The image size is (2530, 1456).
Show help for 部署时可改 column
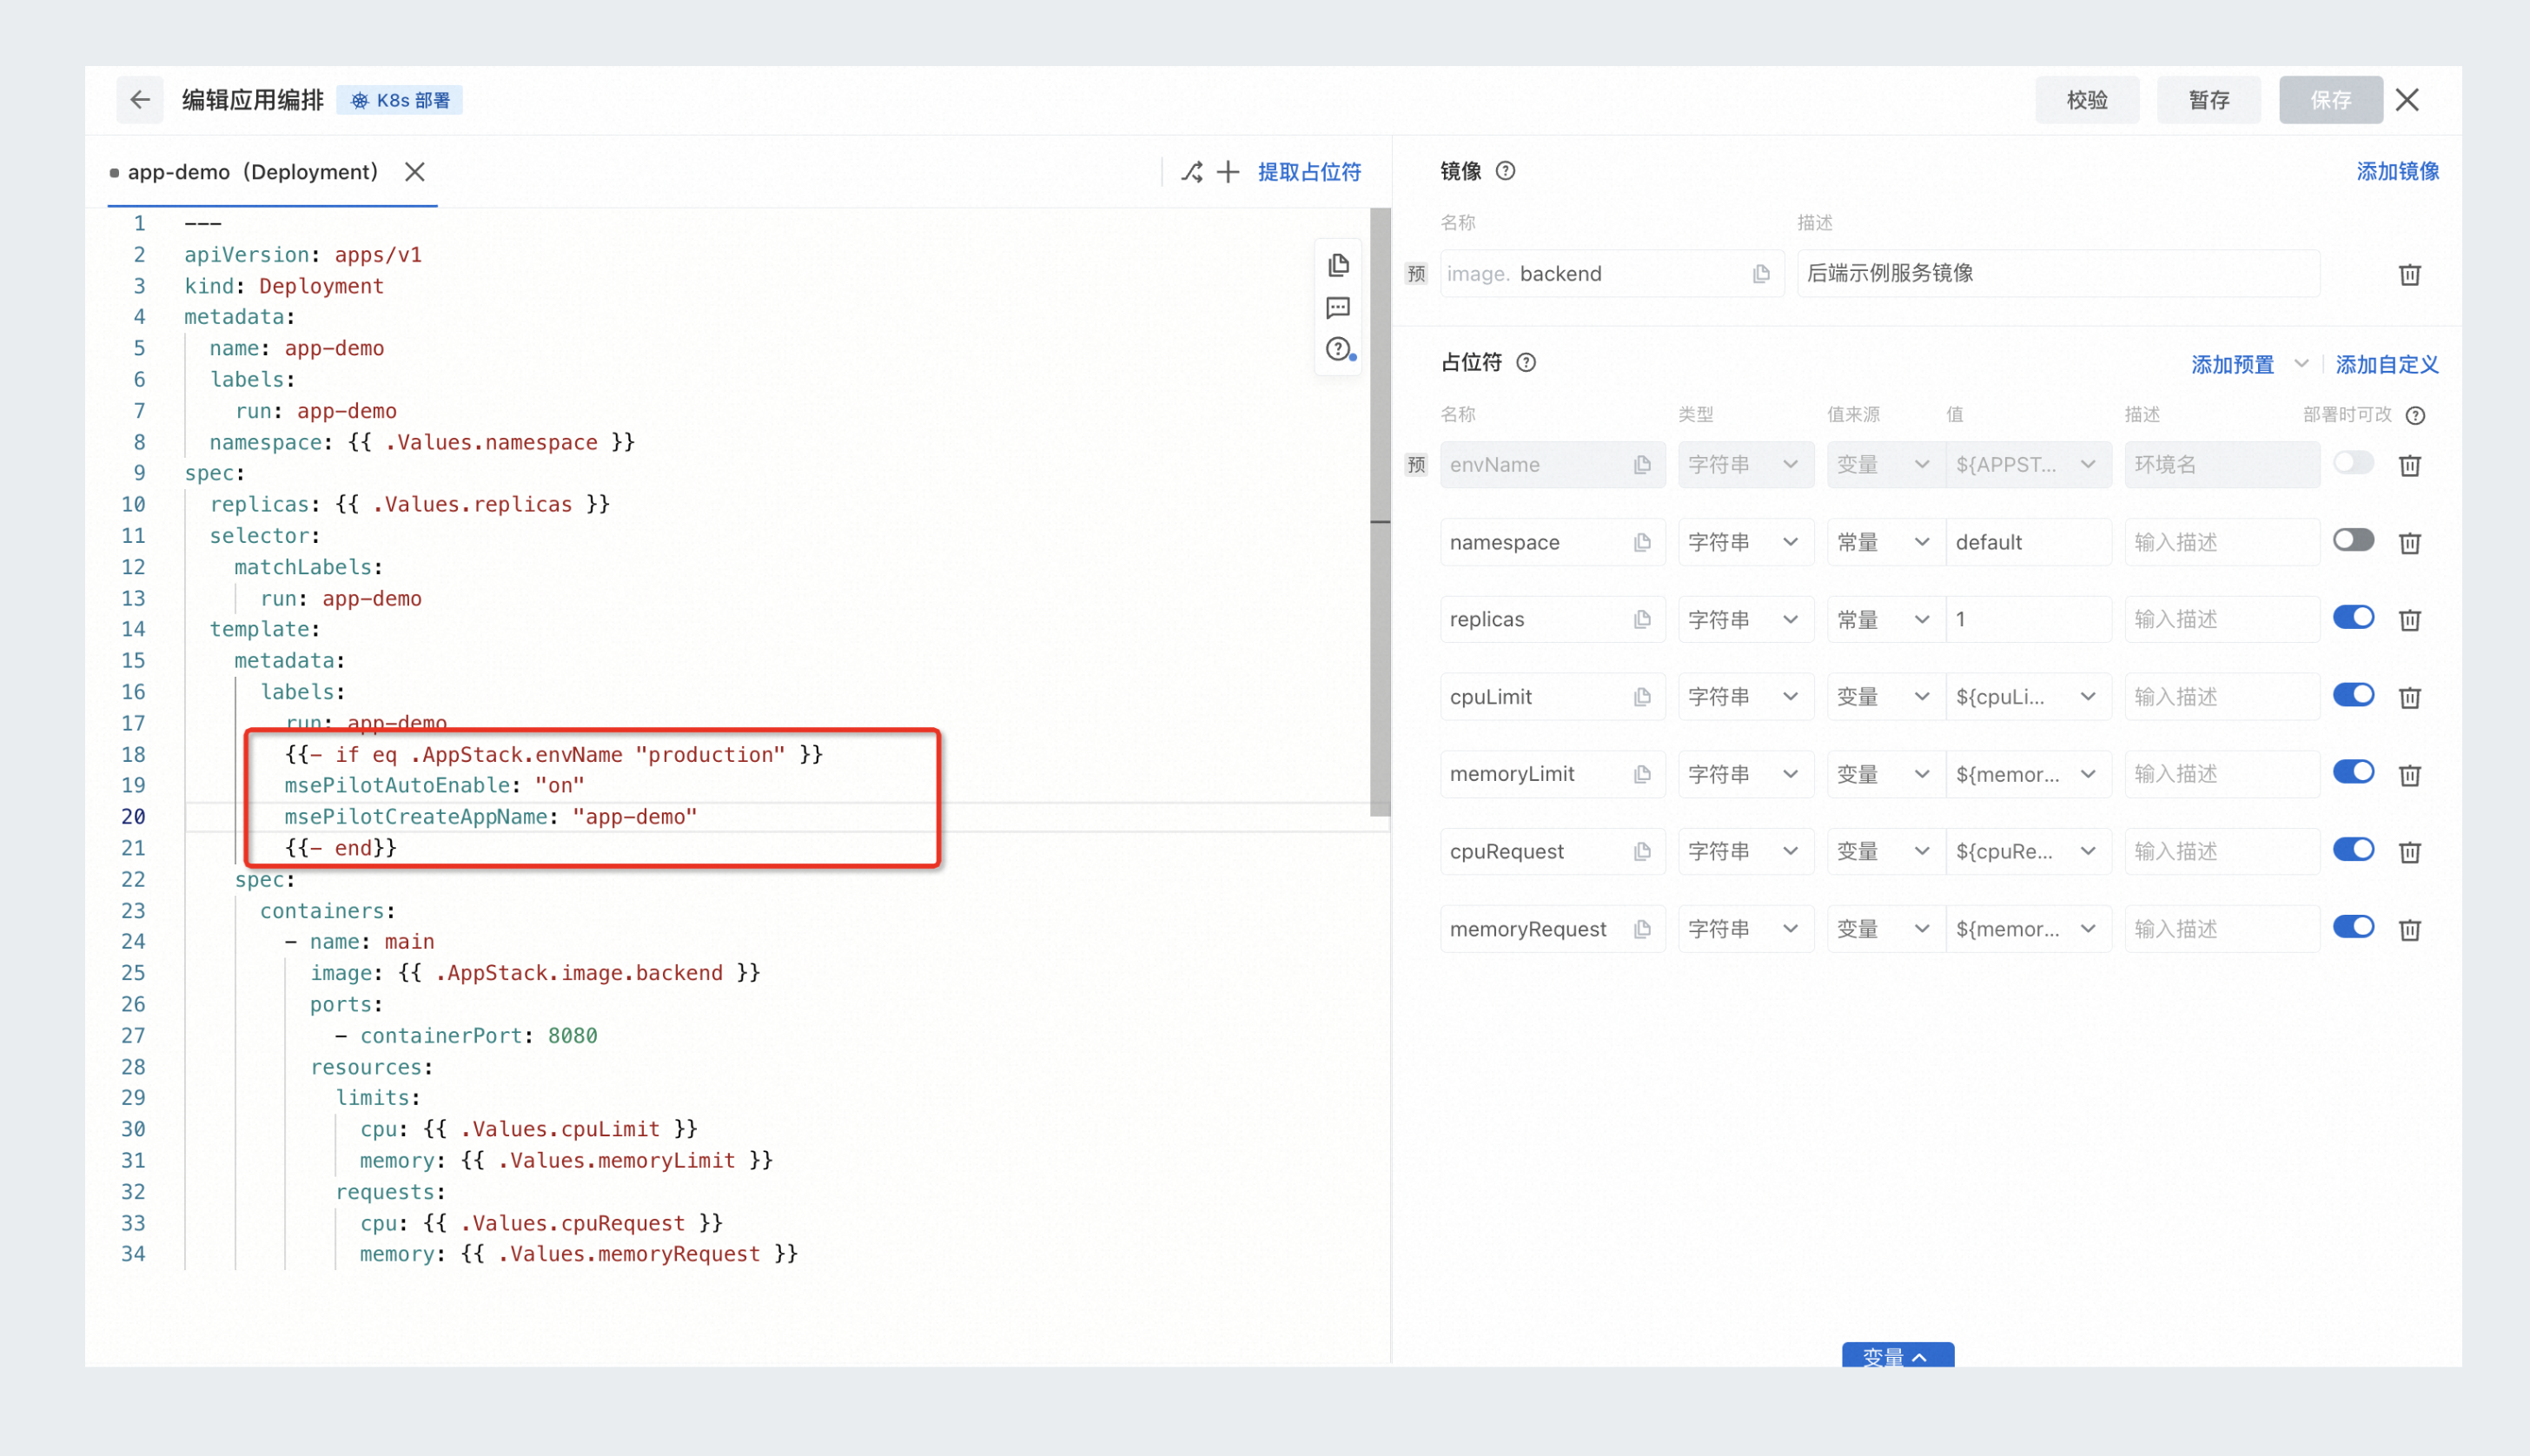2415,415
